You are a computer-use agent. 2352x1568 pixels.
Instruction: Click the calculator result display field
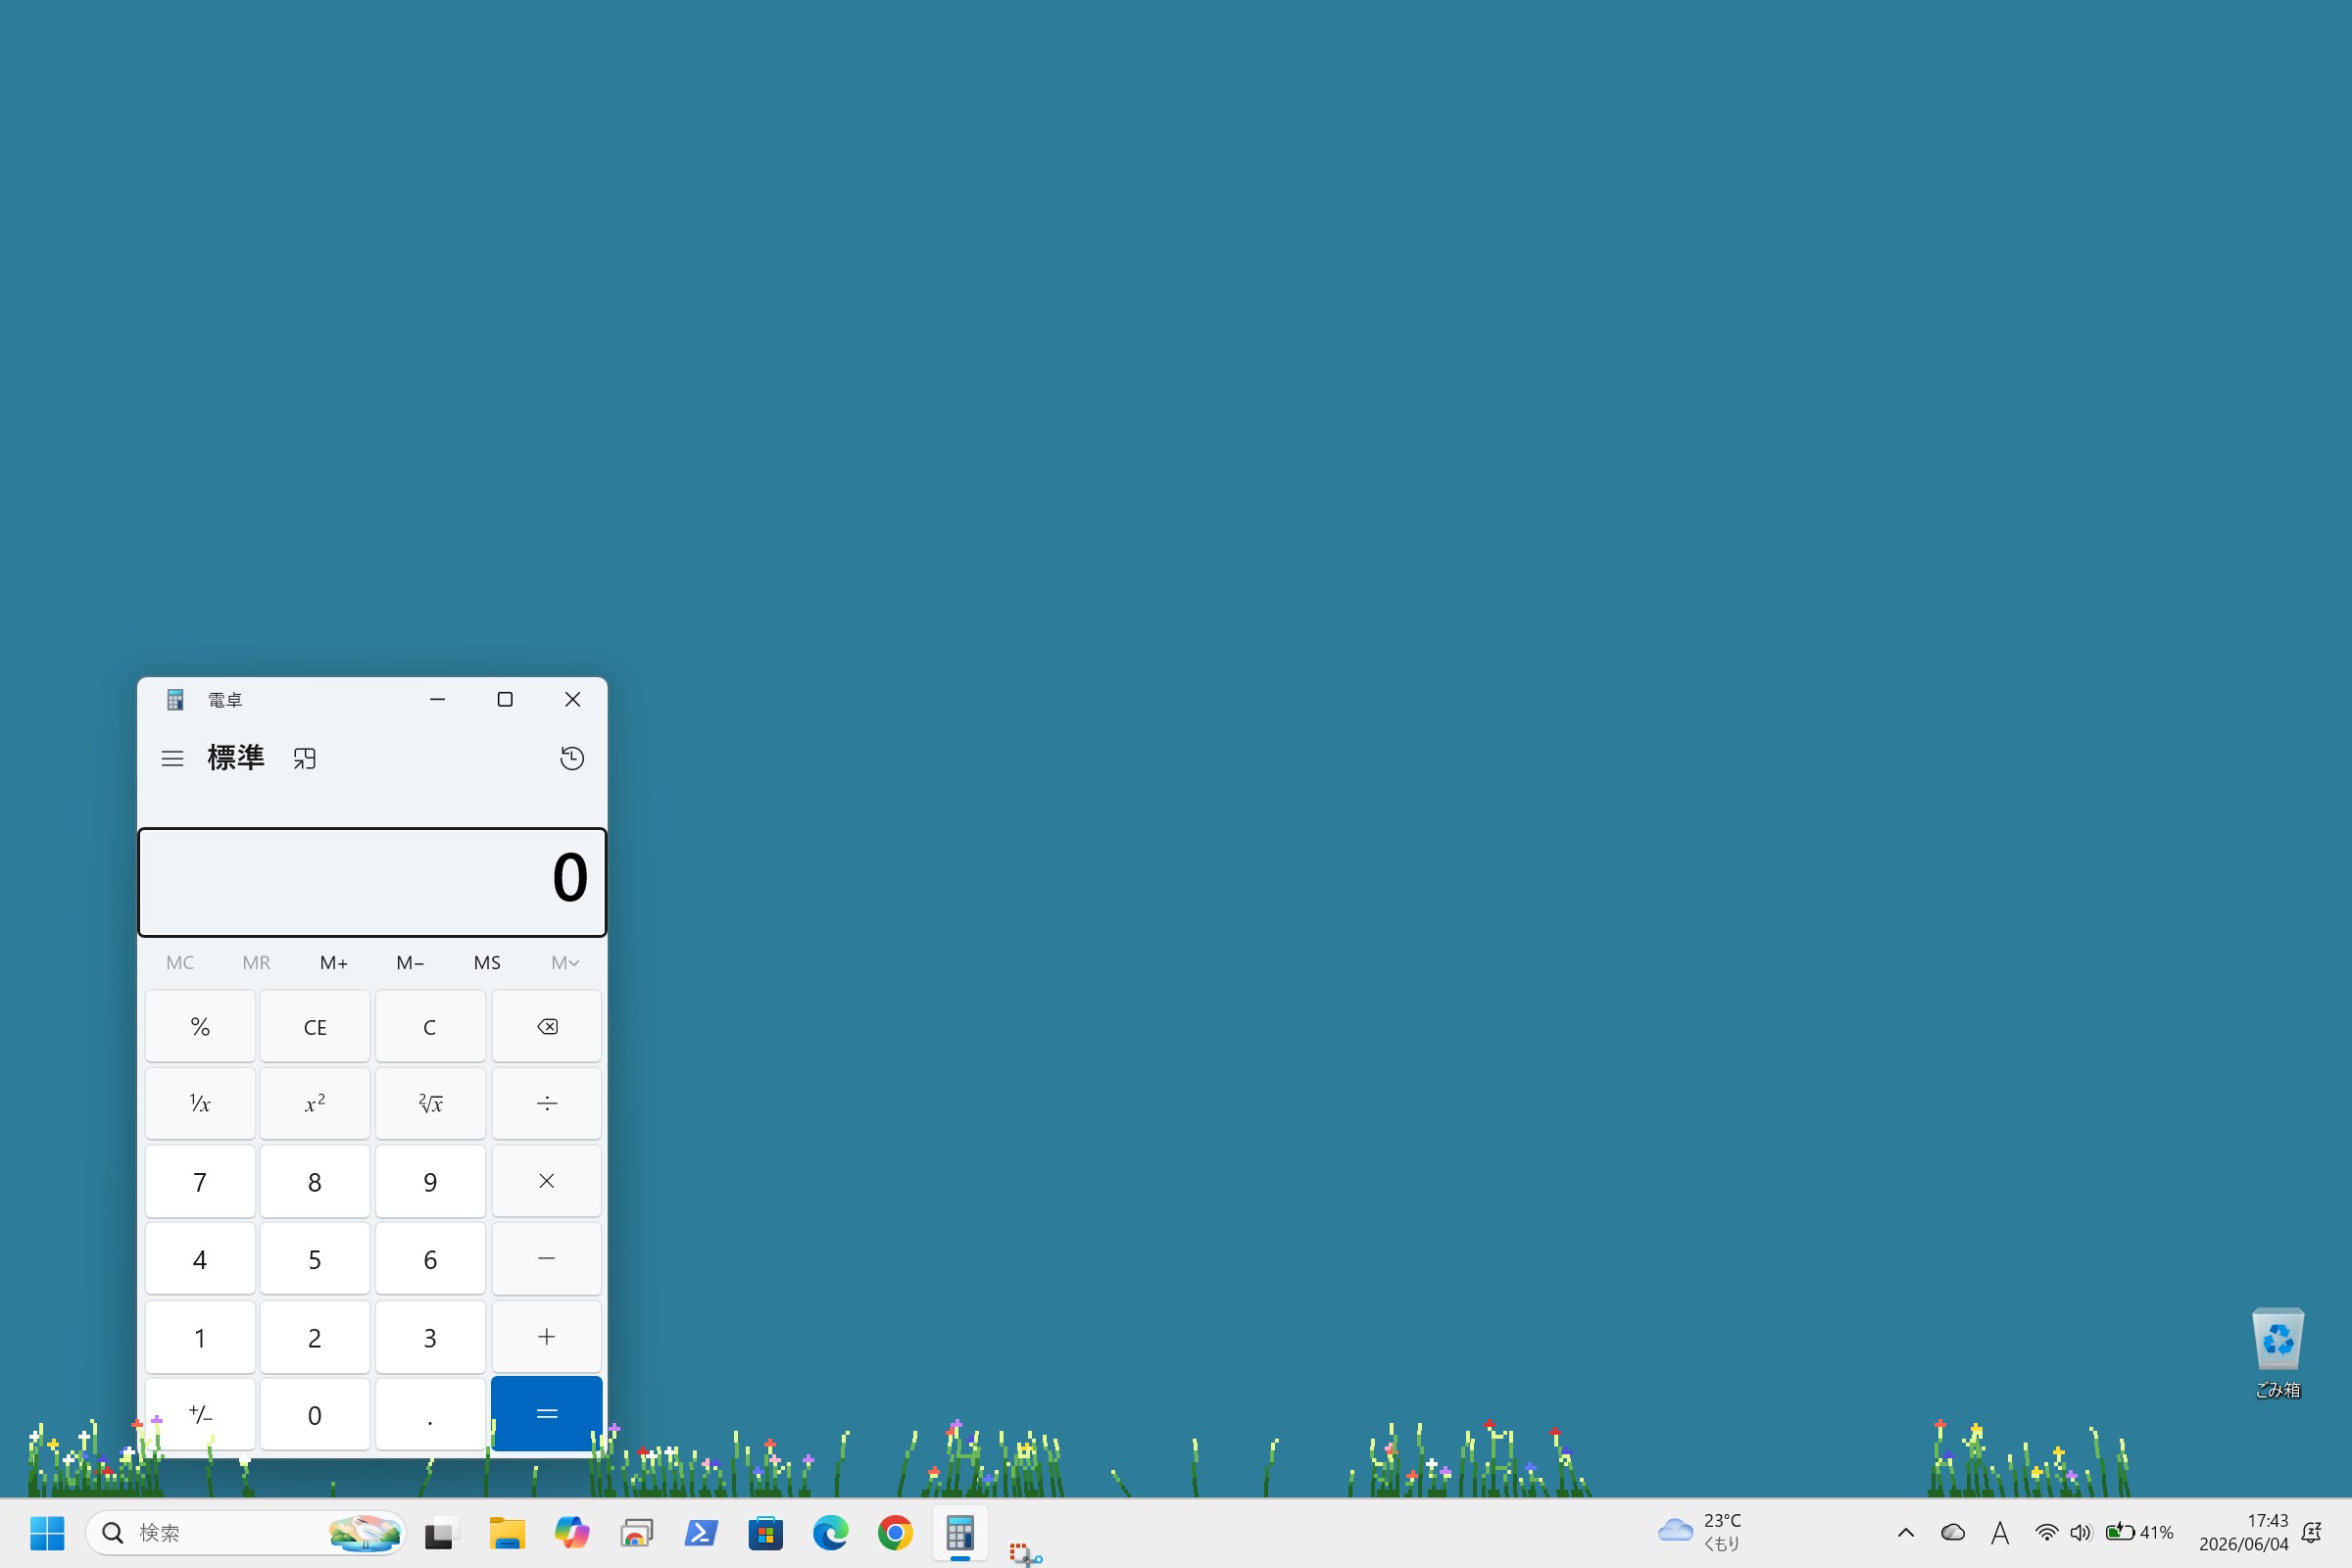coord(372,882)
